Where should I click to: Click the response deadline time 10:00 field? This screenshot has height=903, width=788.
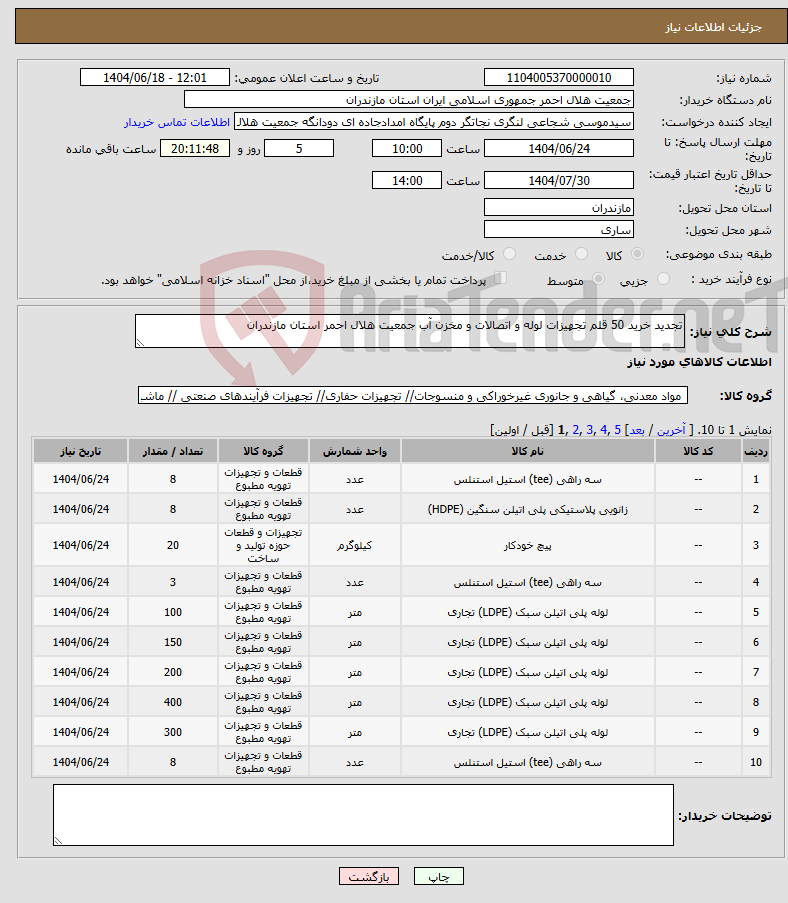pyautogui.click(x=407, y=149)
